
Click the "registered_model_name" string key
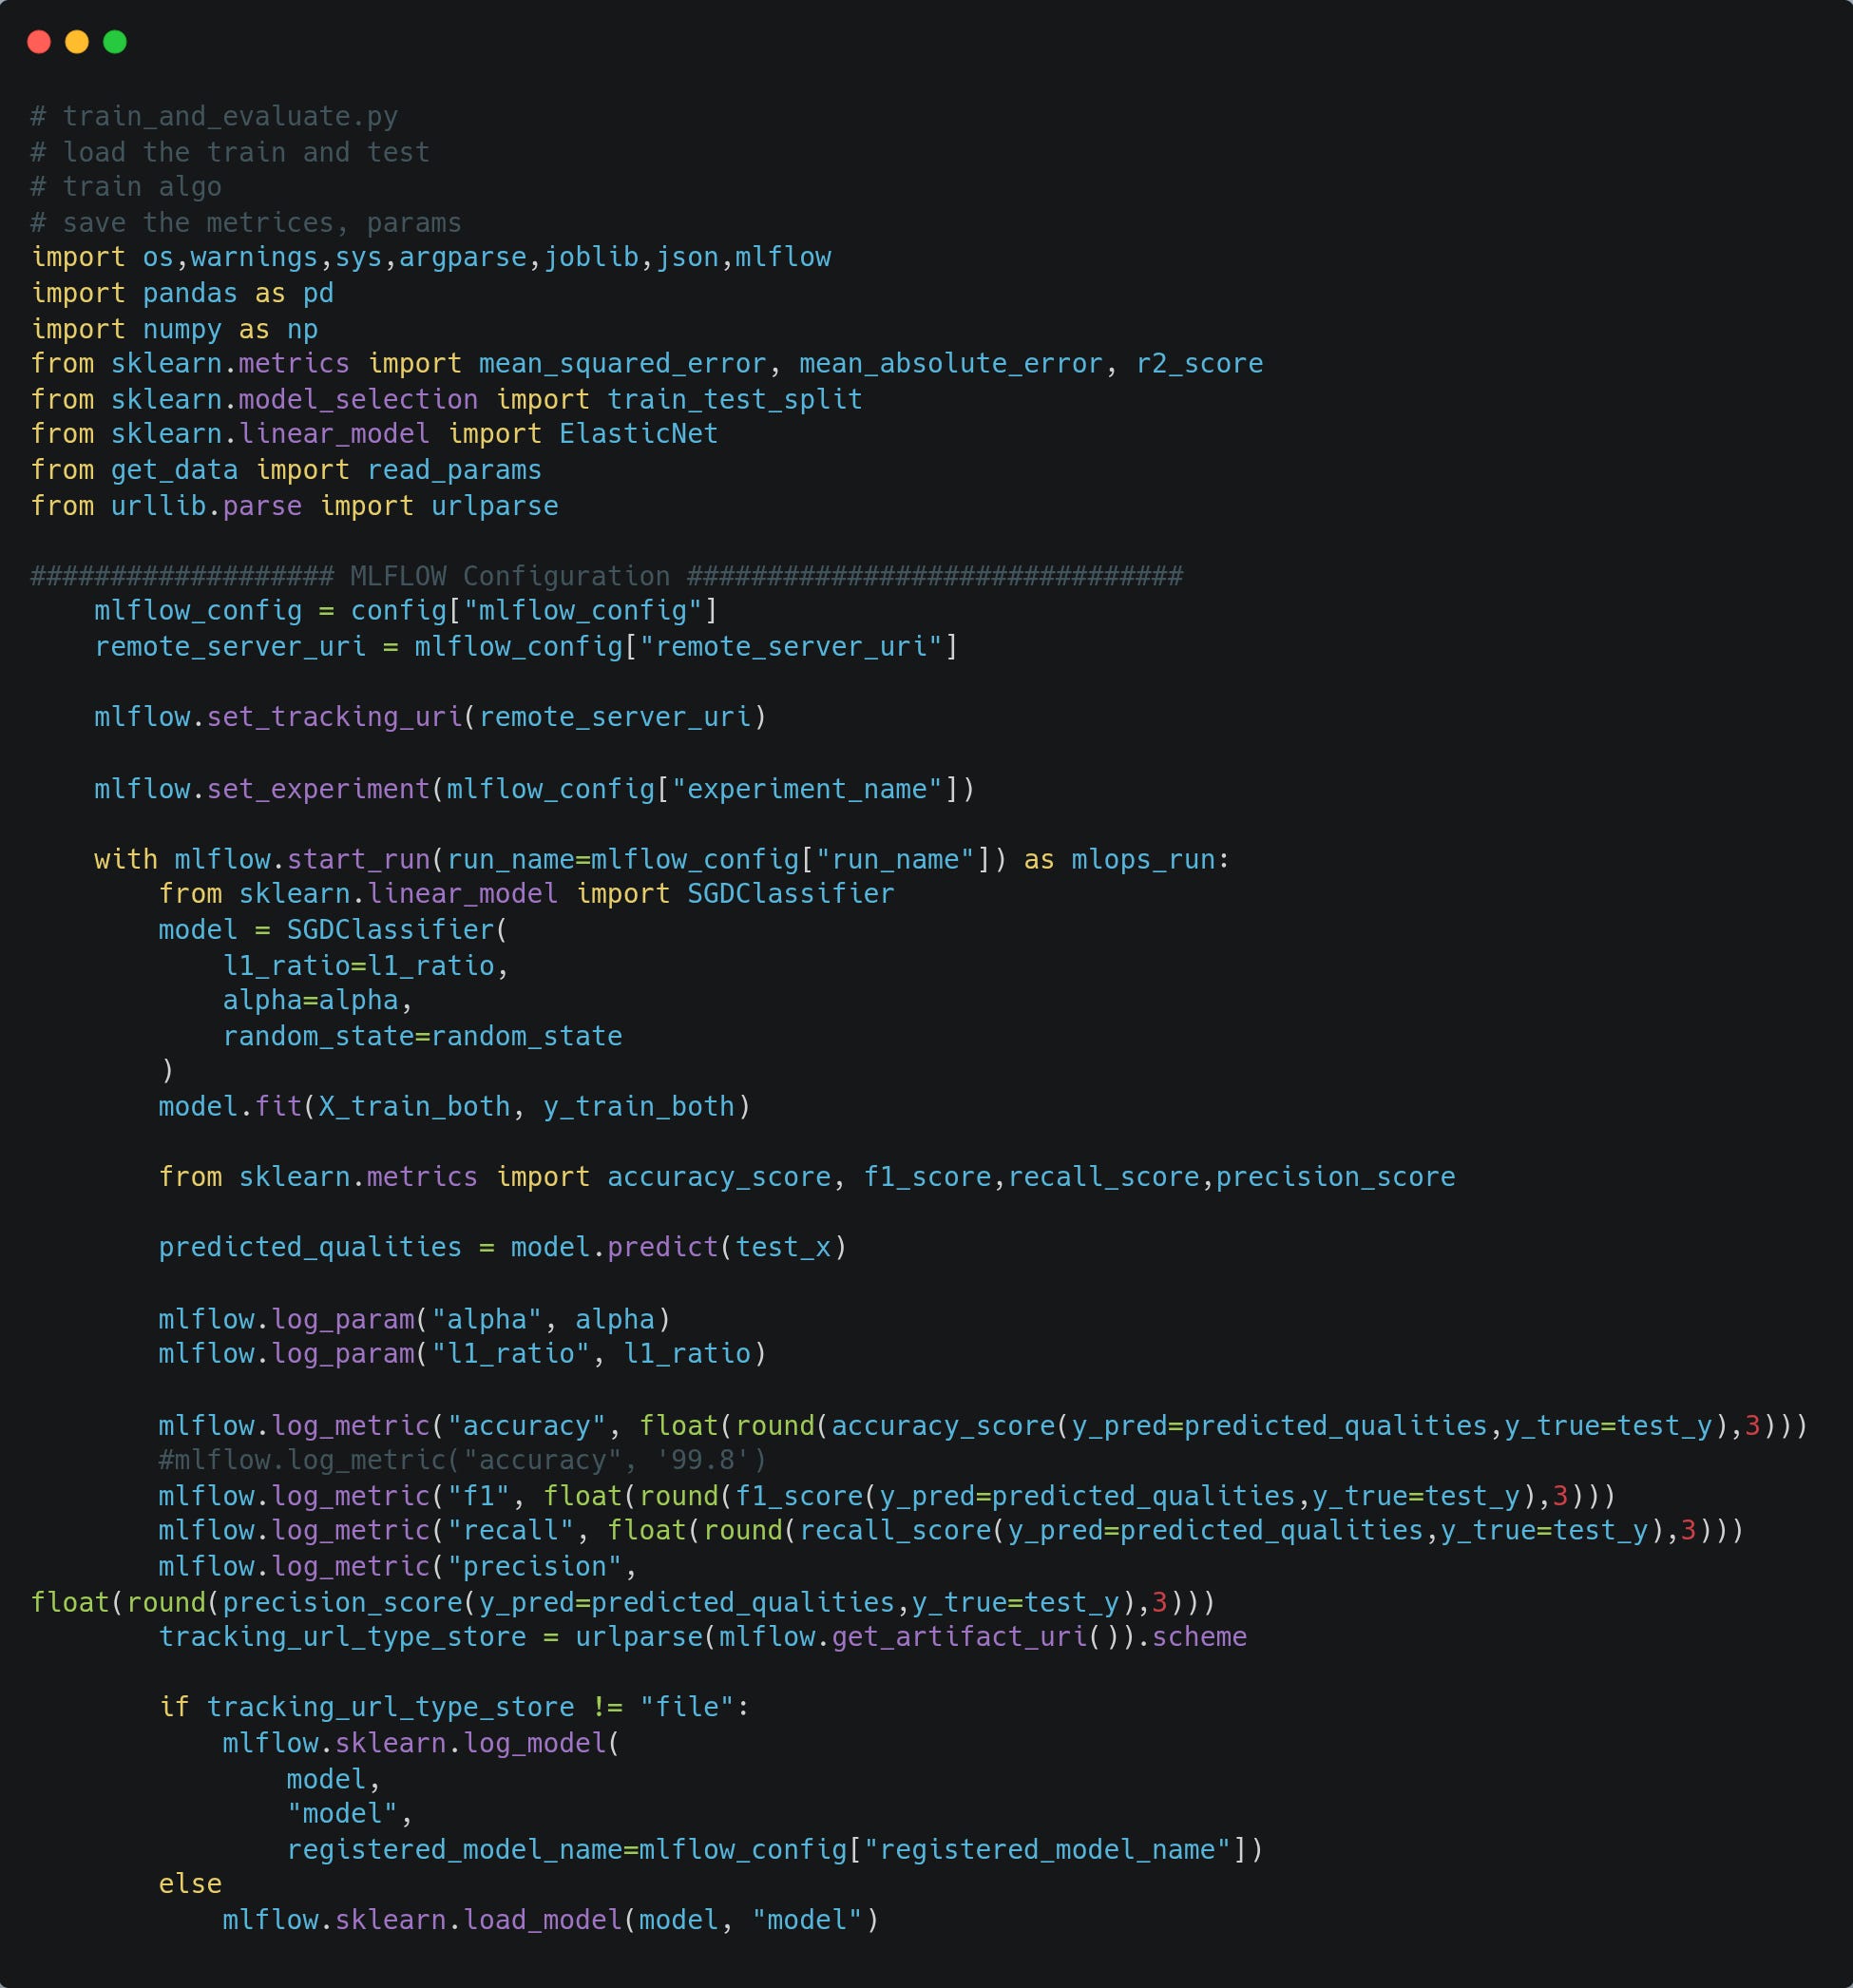point(1046,1850)
